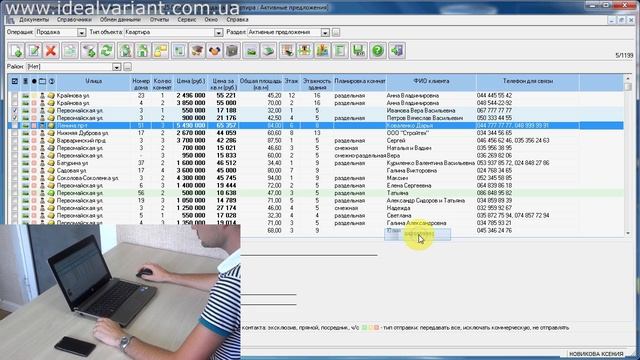Check the Садовая ул. row checkbox
Viewport: 640px width, 360px height.
click(15, 171)
